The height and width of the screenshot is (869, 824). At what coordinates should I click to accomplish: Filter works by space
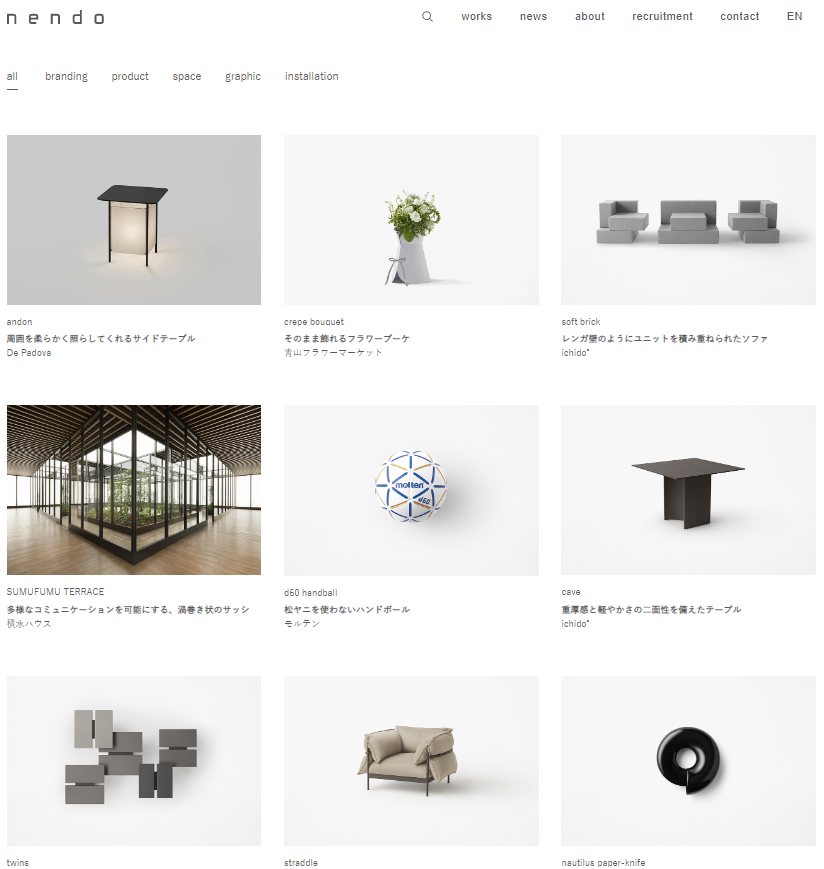click(x=187, y=76)
